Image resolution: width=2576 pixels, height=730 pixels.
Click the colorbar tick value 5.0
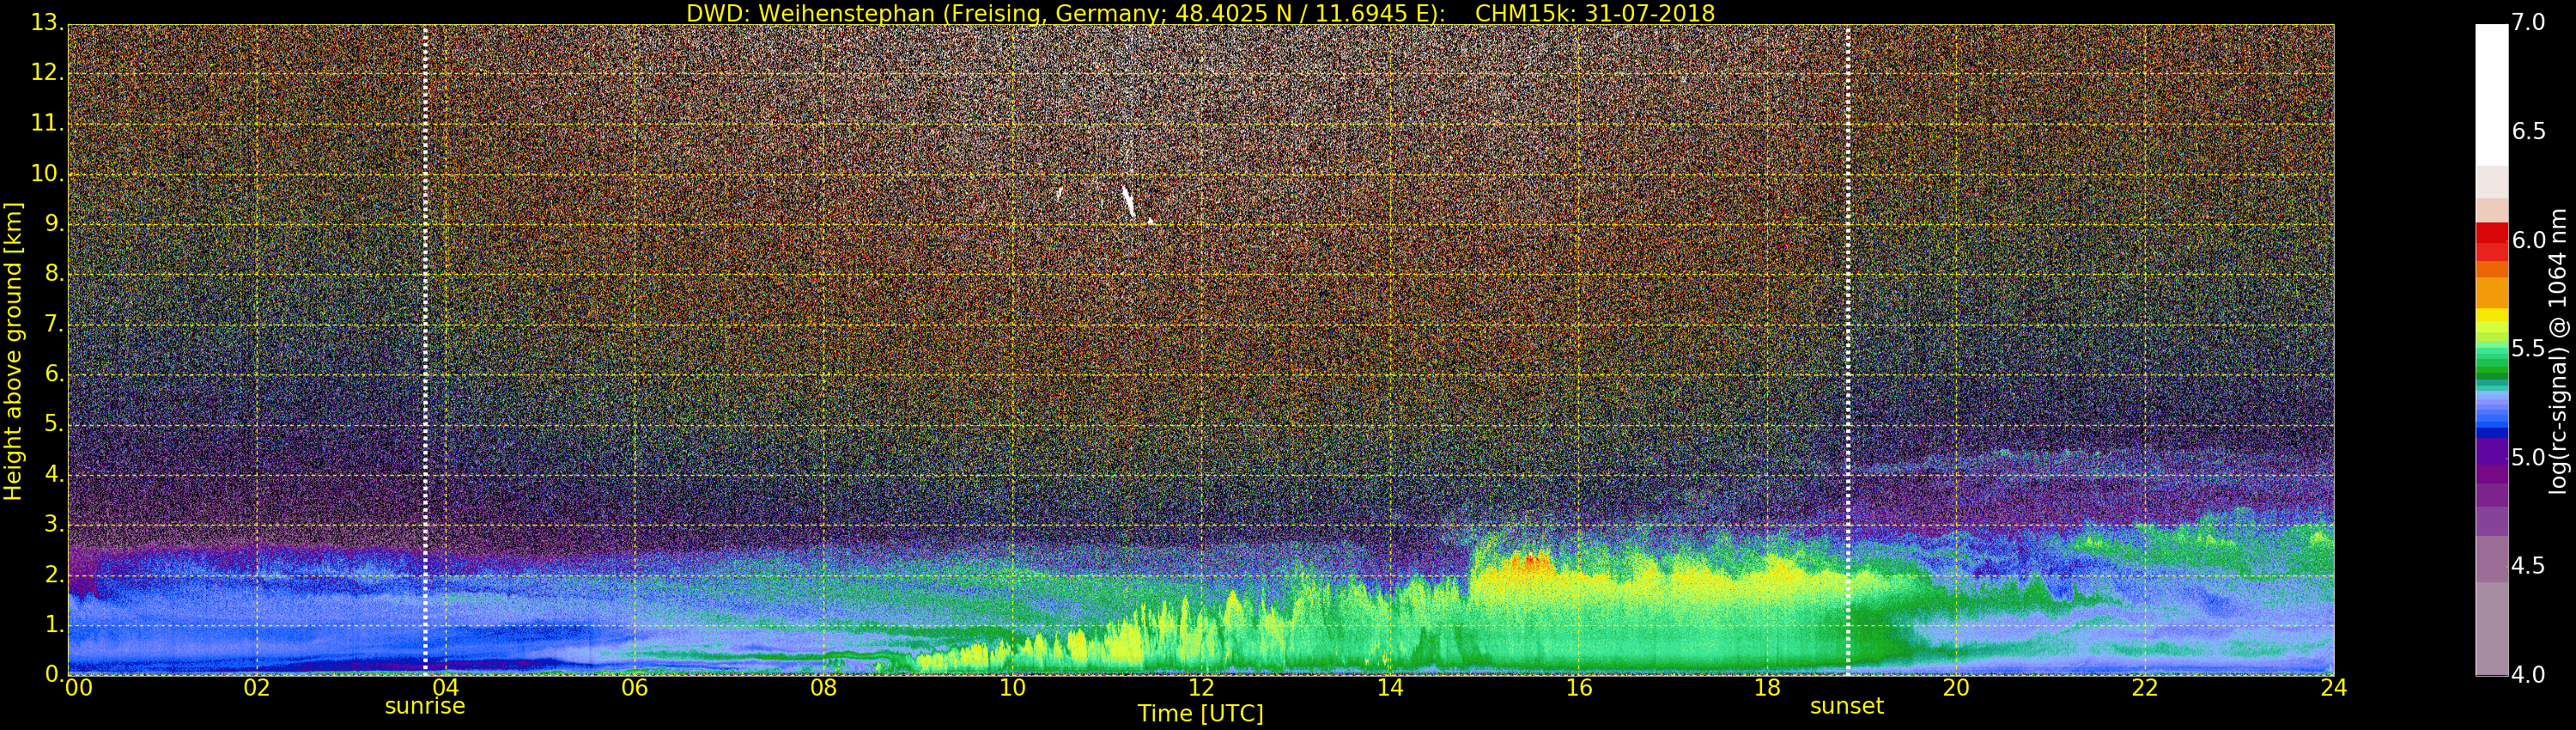pos(2528,458)
